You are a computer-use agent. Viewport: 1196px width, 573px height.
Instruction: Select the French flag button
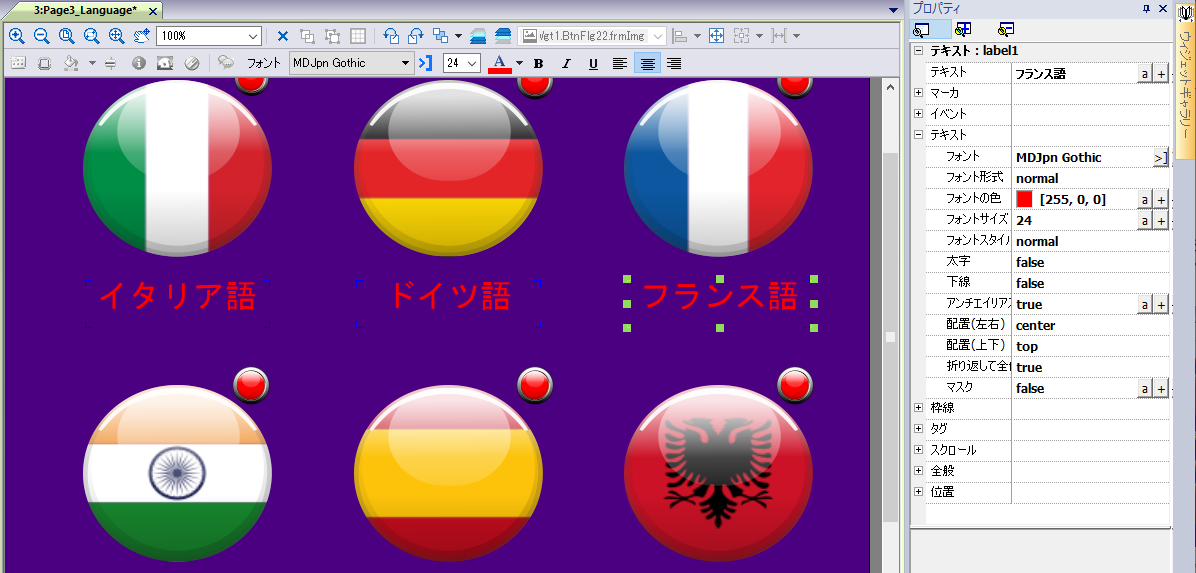(719, 167)
